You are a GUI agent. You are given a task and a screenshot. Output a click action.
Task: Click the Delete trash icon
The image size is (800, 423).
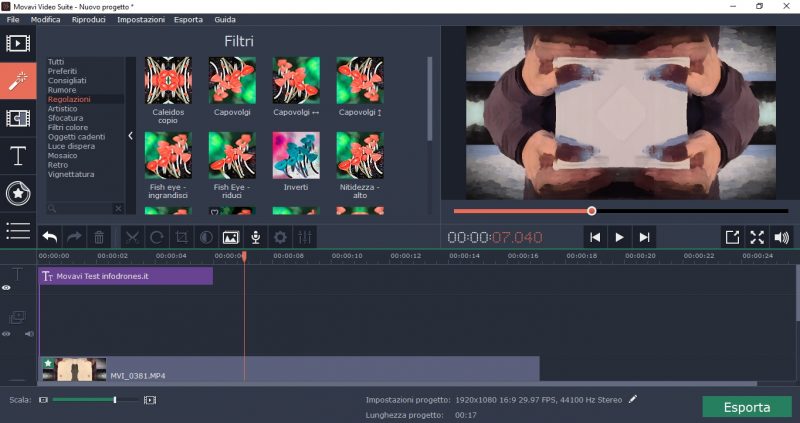point(99,237)
